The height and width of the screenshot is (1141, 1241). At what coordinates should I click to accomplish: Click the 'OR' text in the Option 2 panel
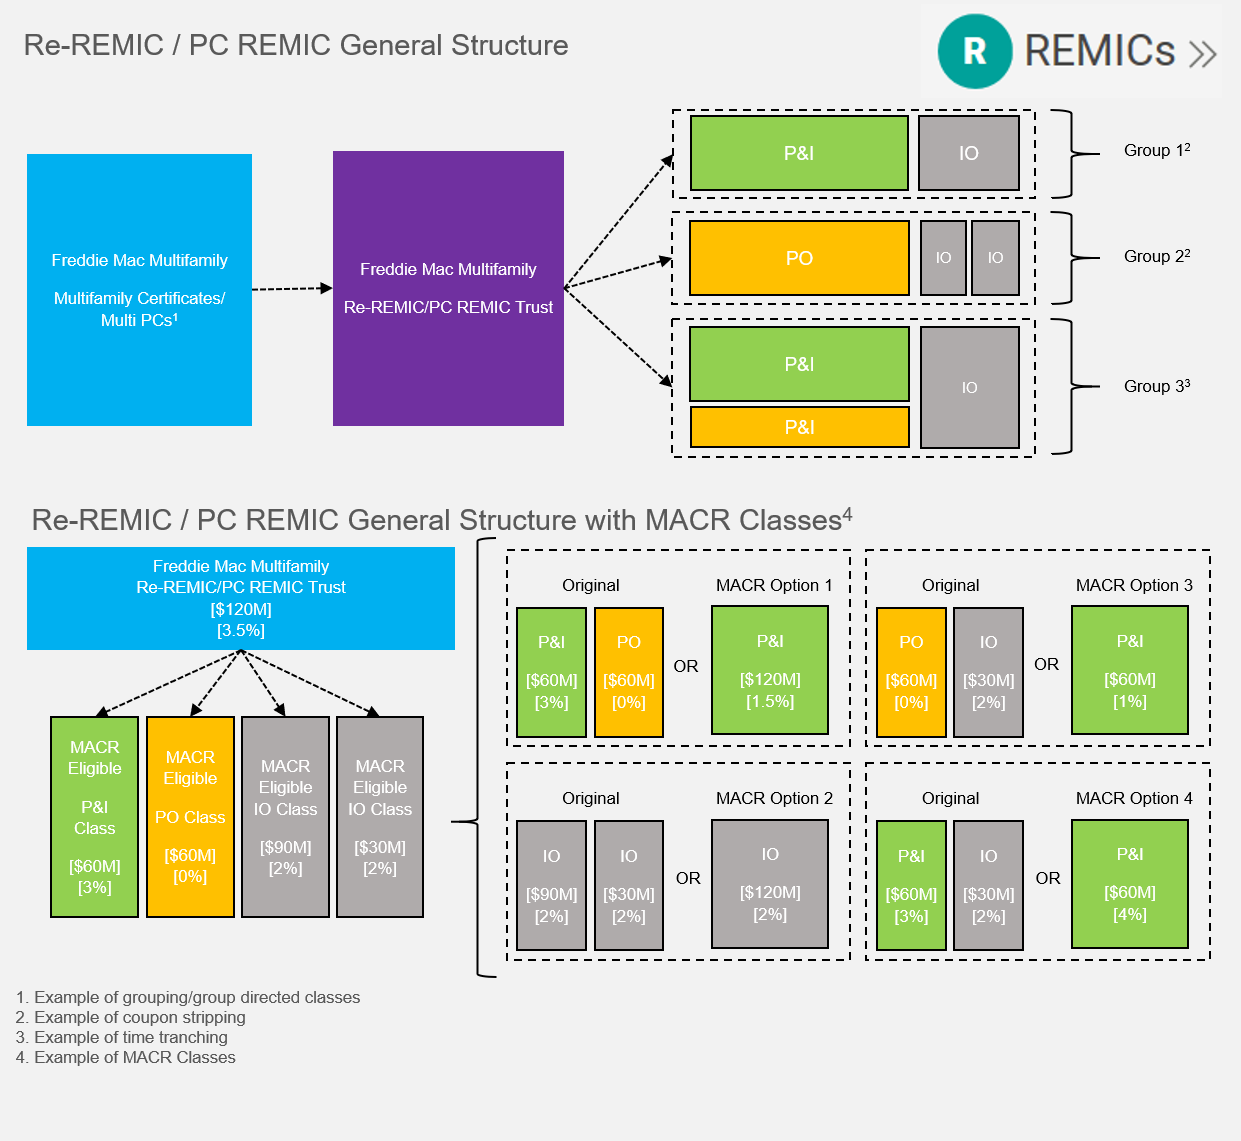(x=688, y=878)
